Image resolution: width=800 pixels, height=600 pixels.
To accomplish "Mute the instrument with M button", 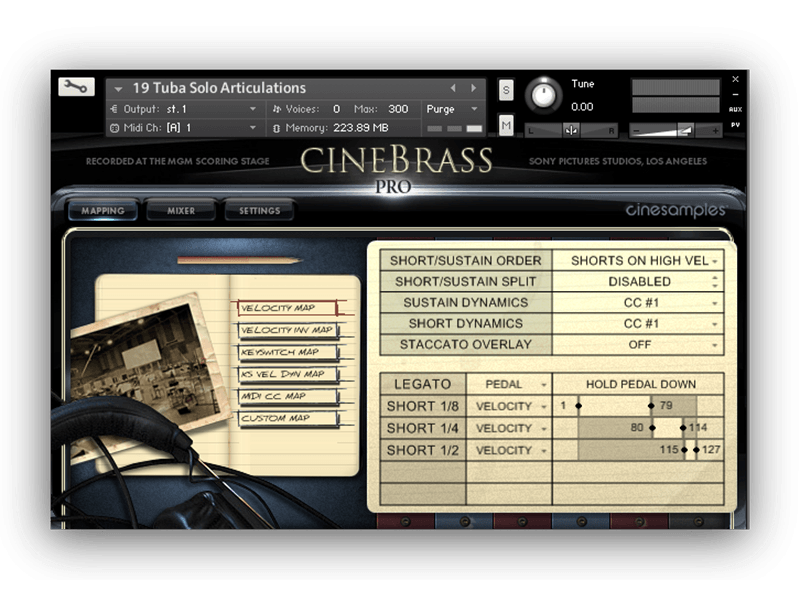I will coord(506,125).
